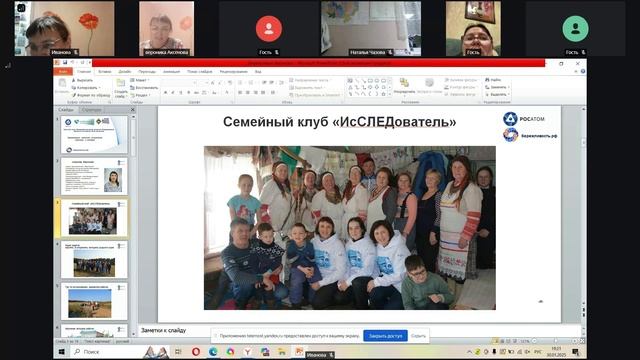Click Формат по образцу format painter
640x360 pixels.
[x=91, y=95]
